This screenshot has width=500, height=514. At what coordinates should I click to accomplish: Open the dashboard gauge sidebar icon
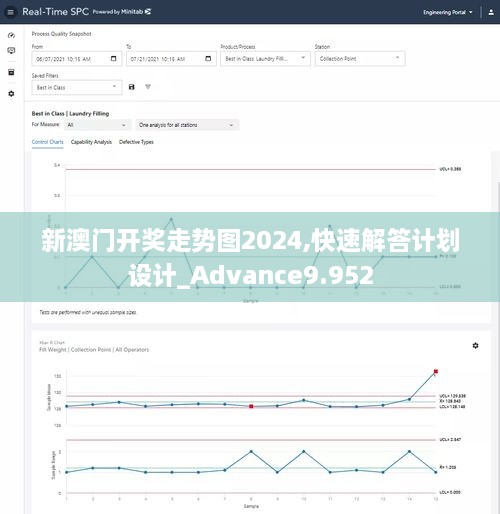pos(11,35)
